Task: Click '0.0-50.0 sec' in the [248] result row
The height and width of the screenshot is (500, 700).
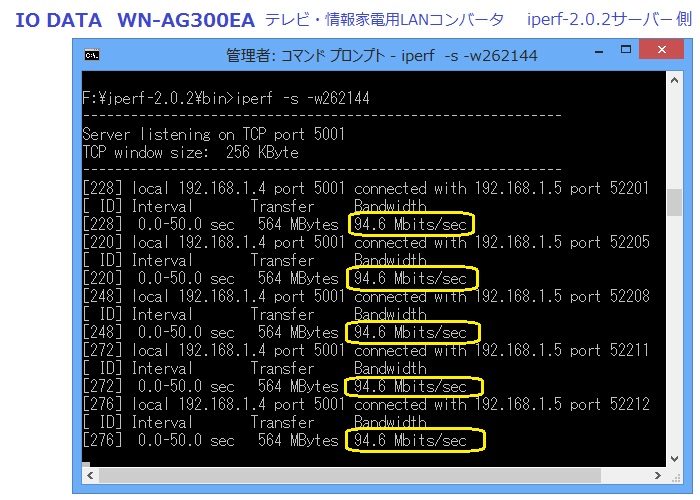Action: (x=186, y=332)
